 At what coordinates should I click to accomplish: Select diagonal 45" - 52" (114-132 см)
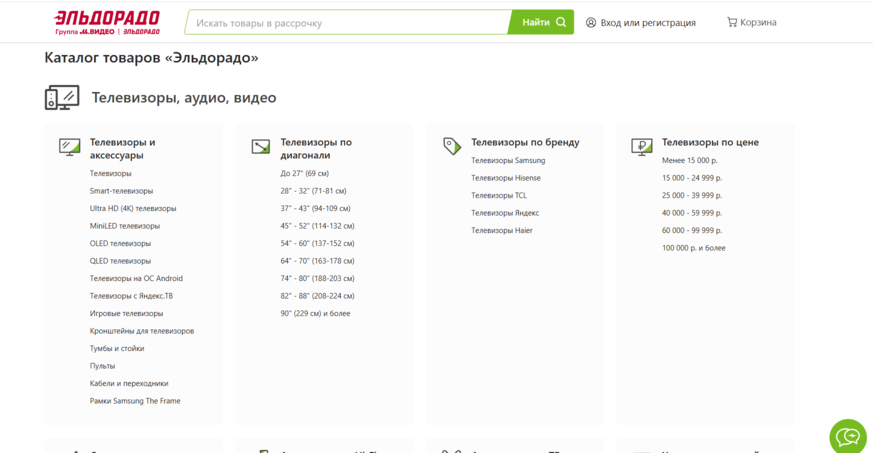click(317, 226)
